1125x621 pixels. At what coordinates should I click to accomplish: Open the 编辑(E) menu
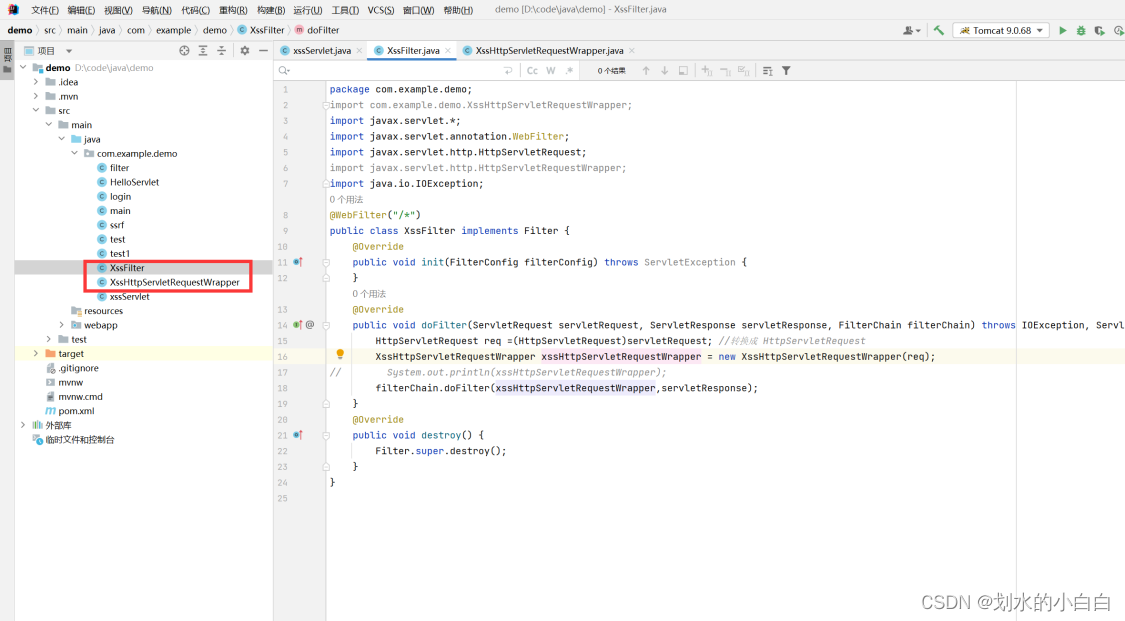(81, 10)
